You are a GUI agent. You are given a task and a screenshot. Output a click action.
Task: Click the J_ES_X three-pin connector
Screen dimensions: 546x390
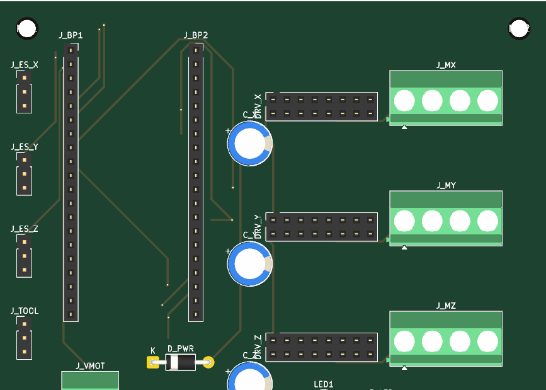point(24,92)
